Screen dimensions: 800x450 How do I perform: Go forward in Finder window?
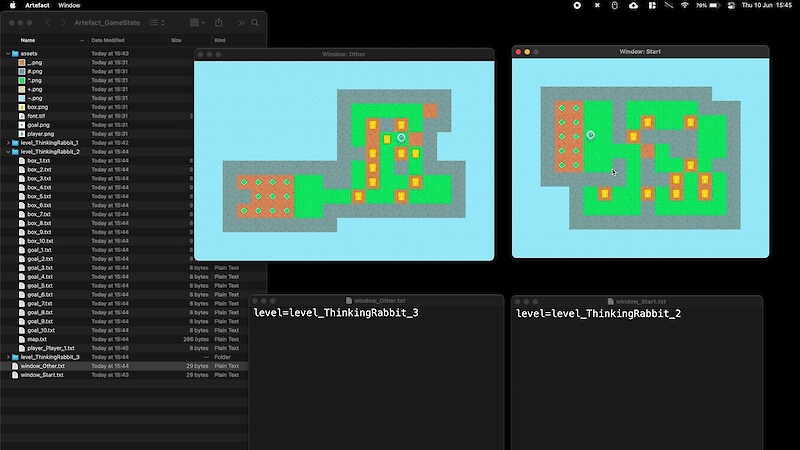pyautogui.click(x=63, y=22)
